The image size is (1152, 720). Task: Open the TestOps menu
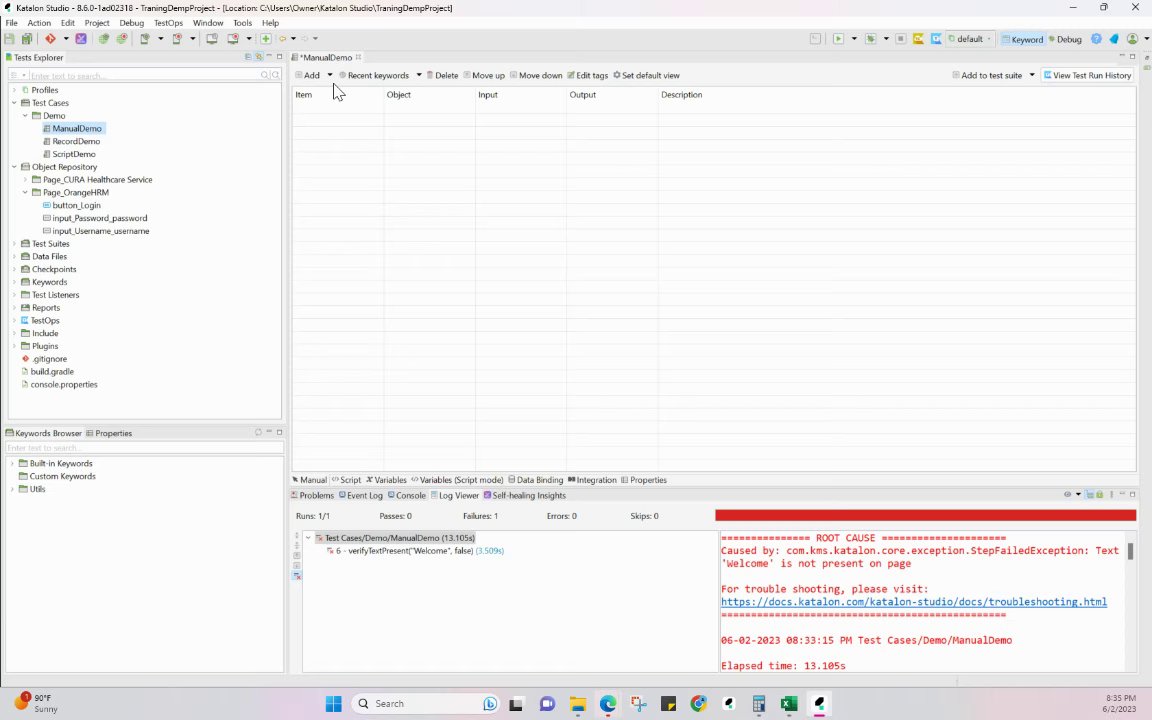point(168,23)
